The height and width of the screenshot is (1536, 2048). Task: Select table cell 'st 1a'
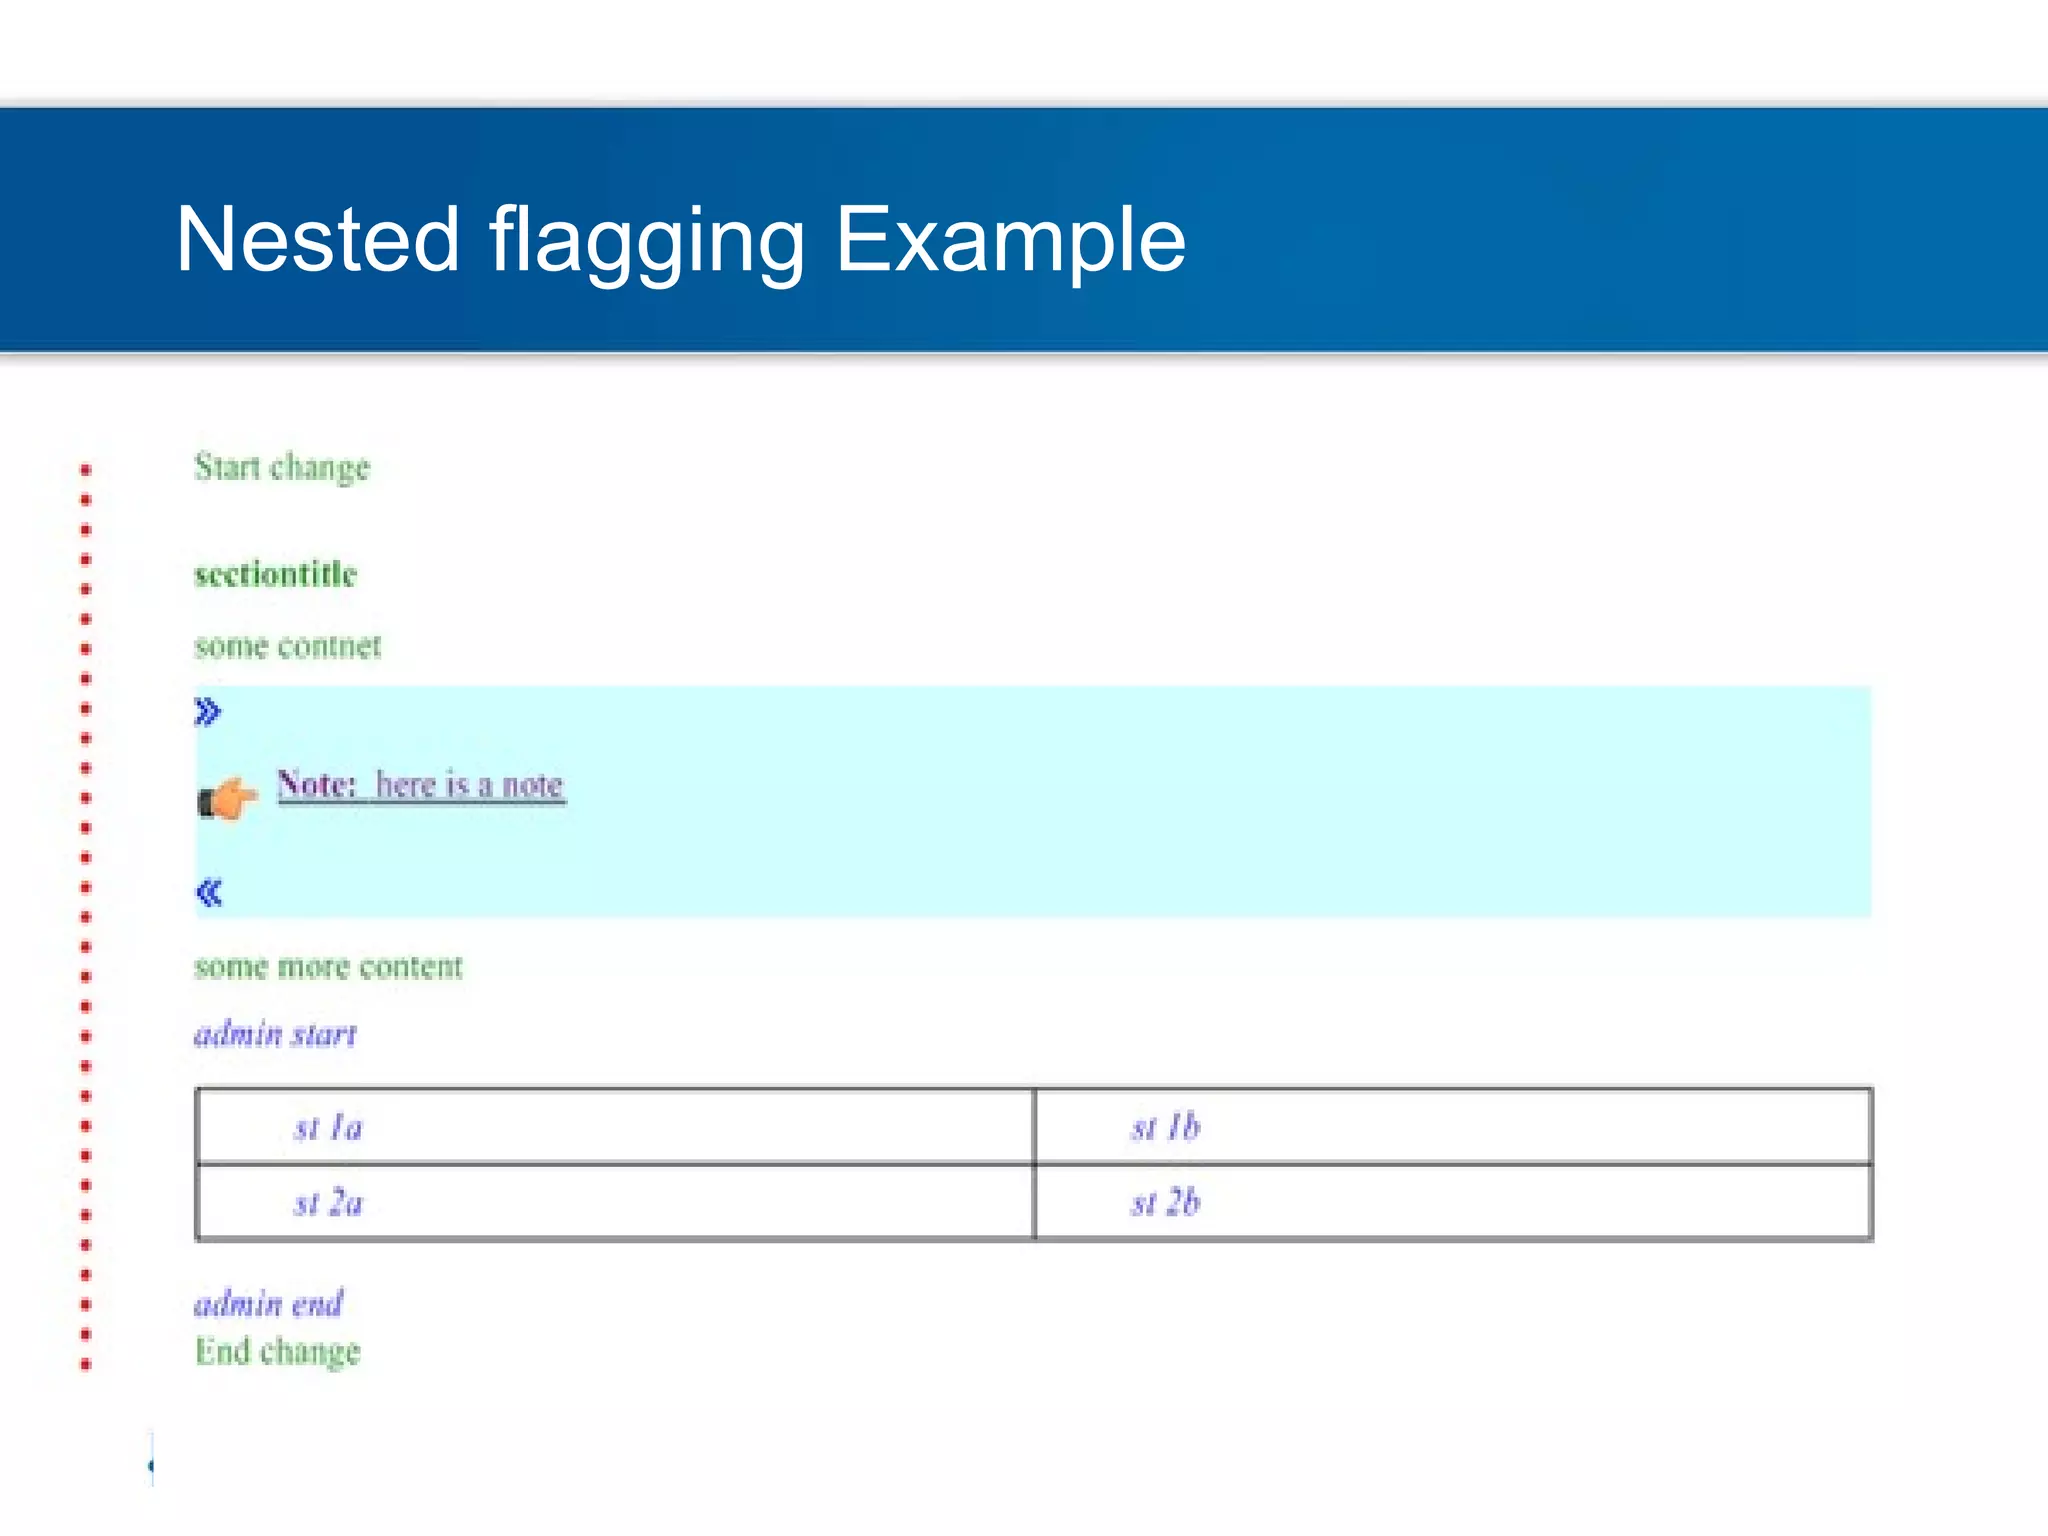(x=616, y=1127)
